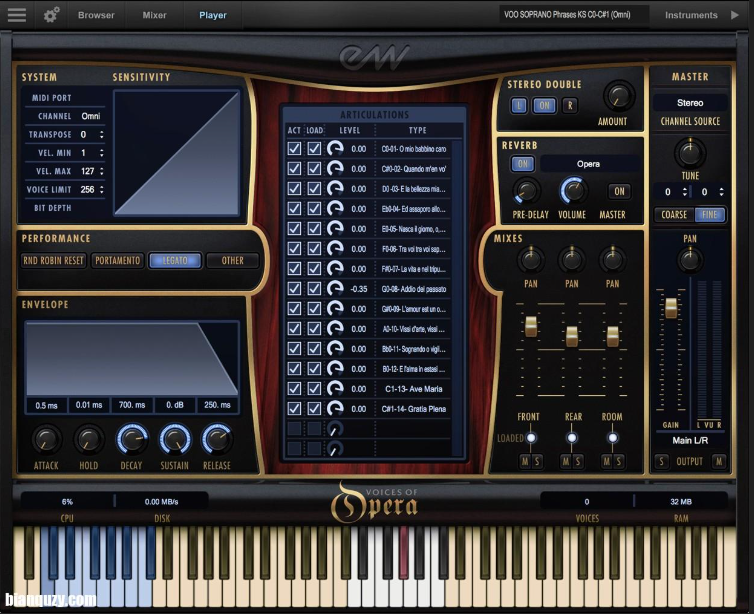Toggle Reverb ON button

click(x=523, y=164)
